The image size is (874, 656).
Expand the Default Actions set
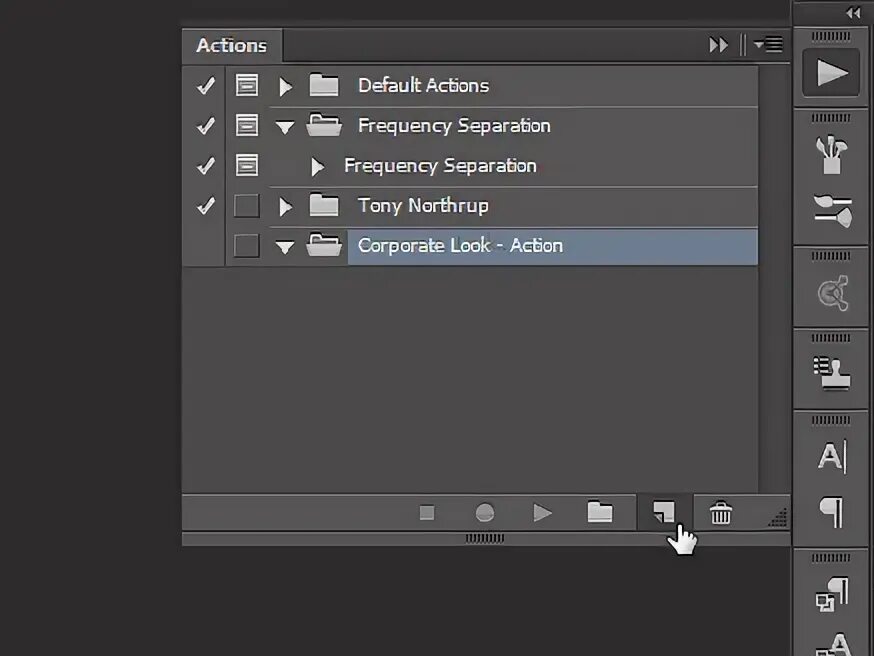[285, 86]
